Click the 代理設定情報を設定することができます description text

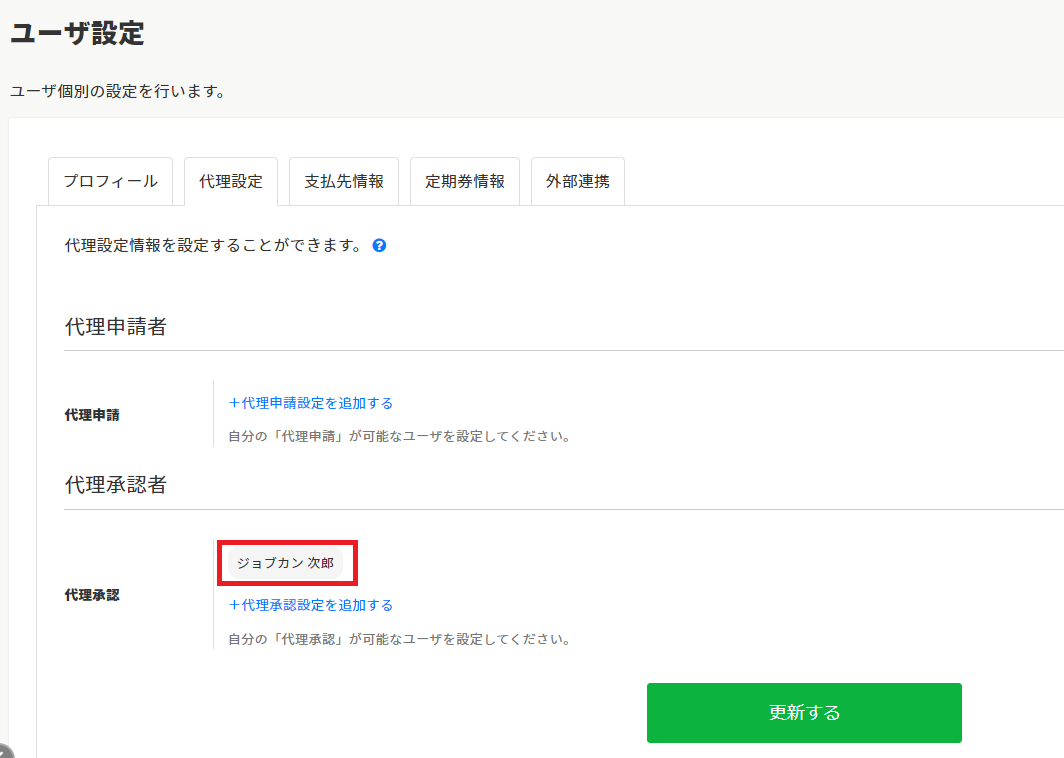[x=213, y=245]
